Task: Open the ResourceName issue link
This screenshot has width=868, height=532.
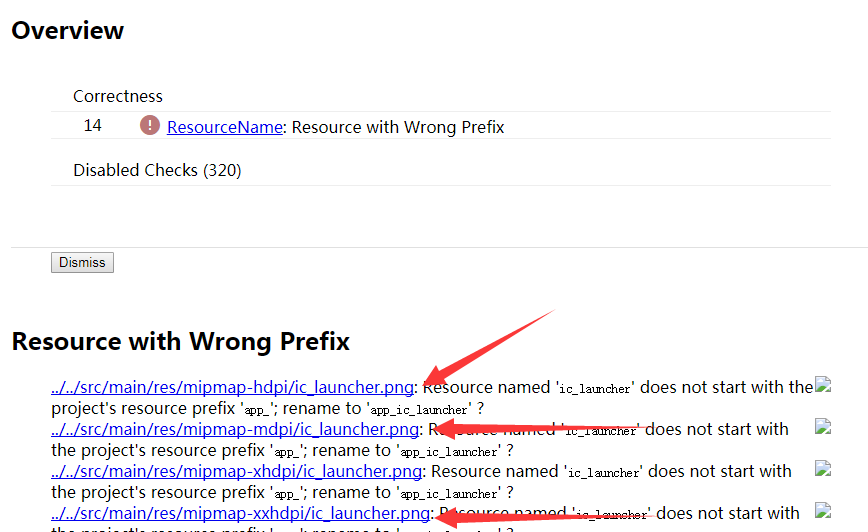Action: [x=225, y=127]
